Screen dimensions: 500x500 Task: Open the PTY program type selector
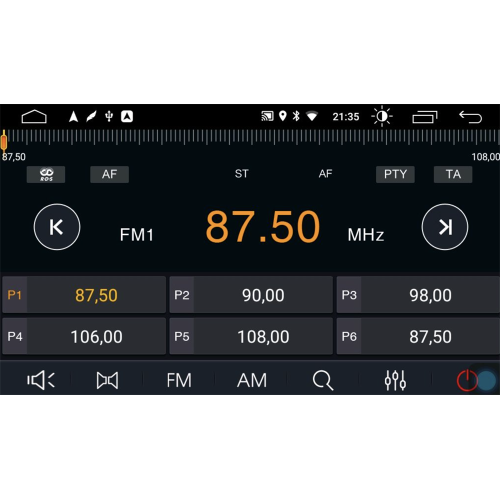click(x=395, y=174)
